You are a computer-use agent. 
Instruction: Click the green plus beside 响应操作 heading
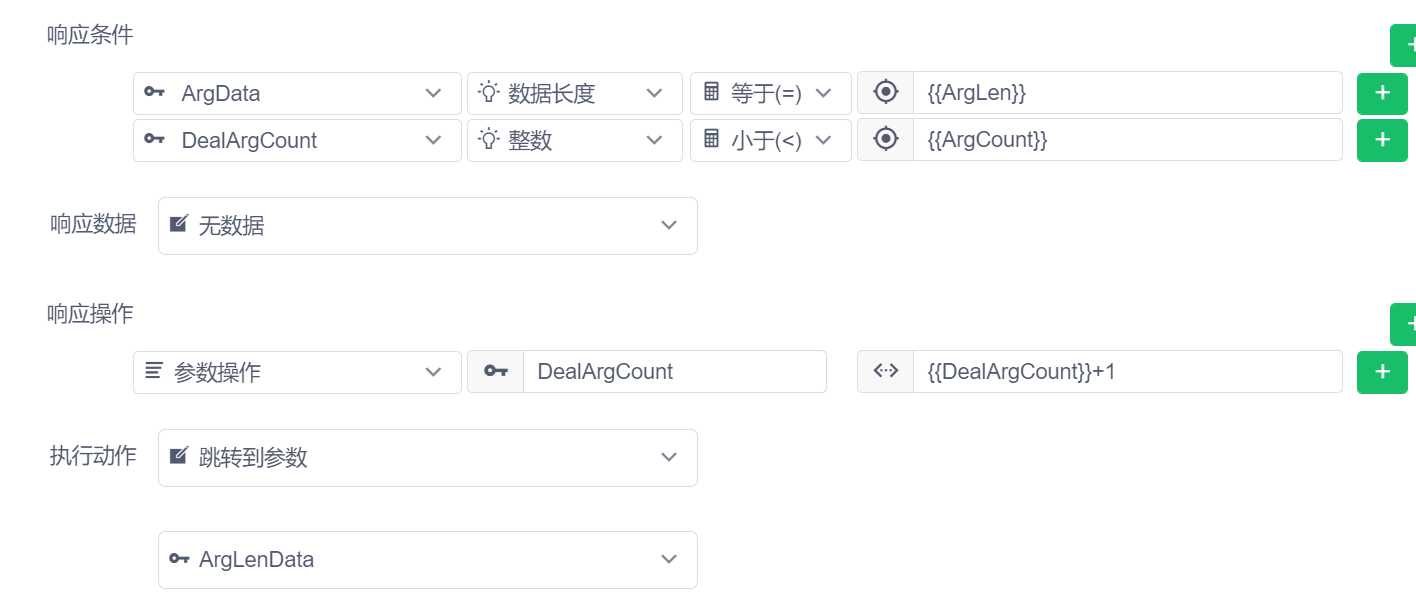tap(1405, 325)
